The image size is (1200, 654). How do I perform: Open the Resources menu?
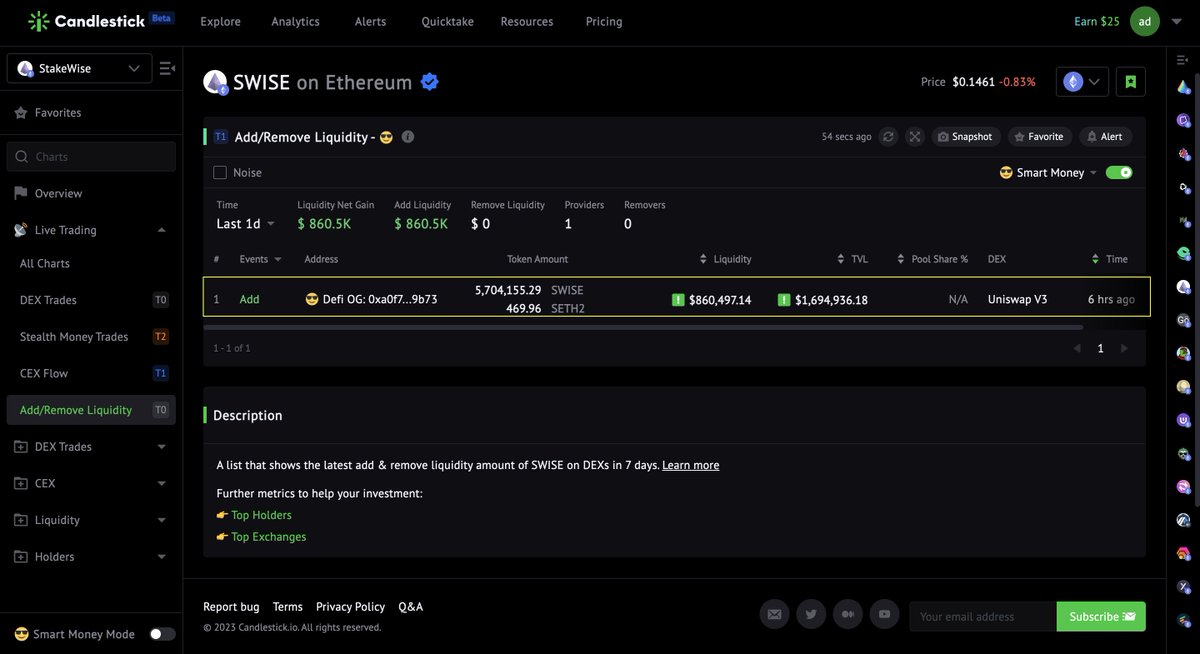527,21
